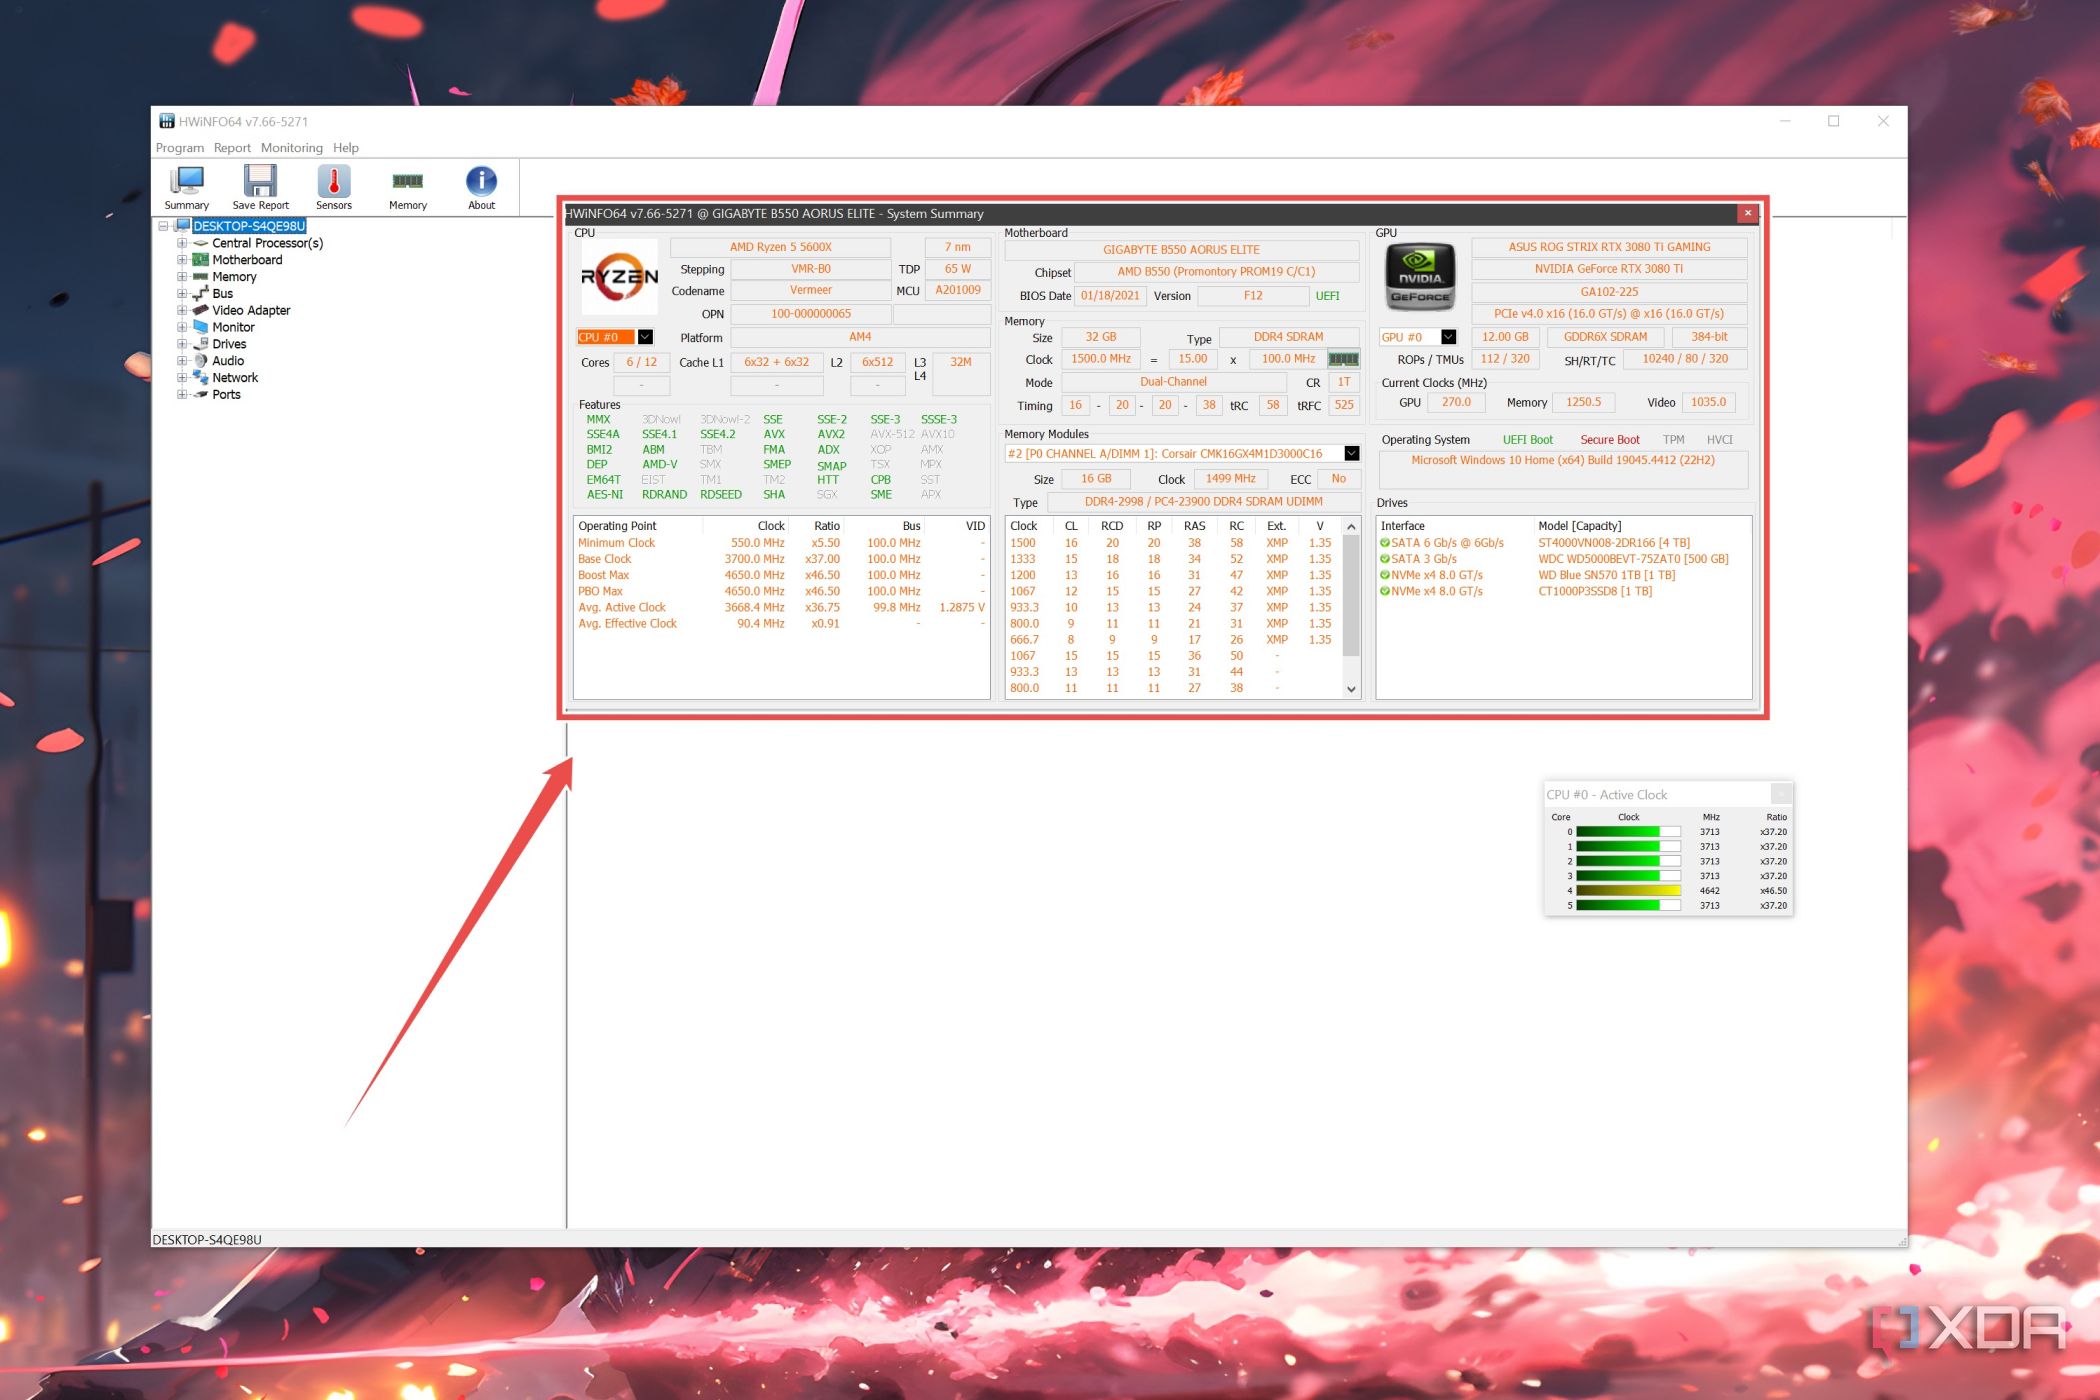2100x1400 pixels.
Task: Select the Ports tree item
Action: click(x=226, y=395)
